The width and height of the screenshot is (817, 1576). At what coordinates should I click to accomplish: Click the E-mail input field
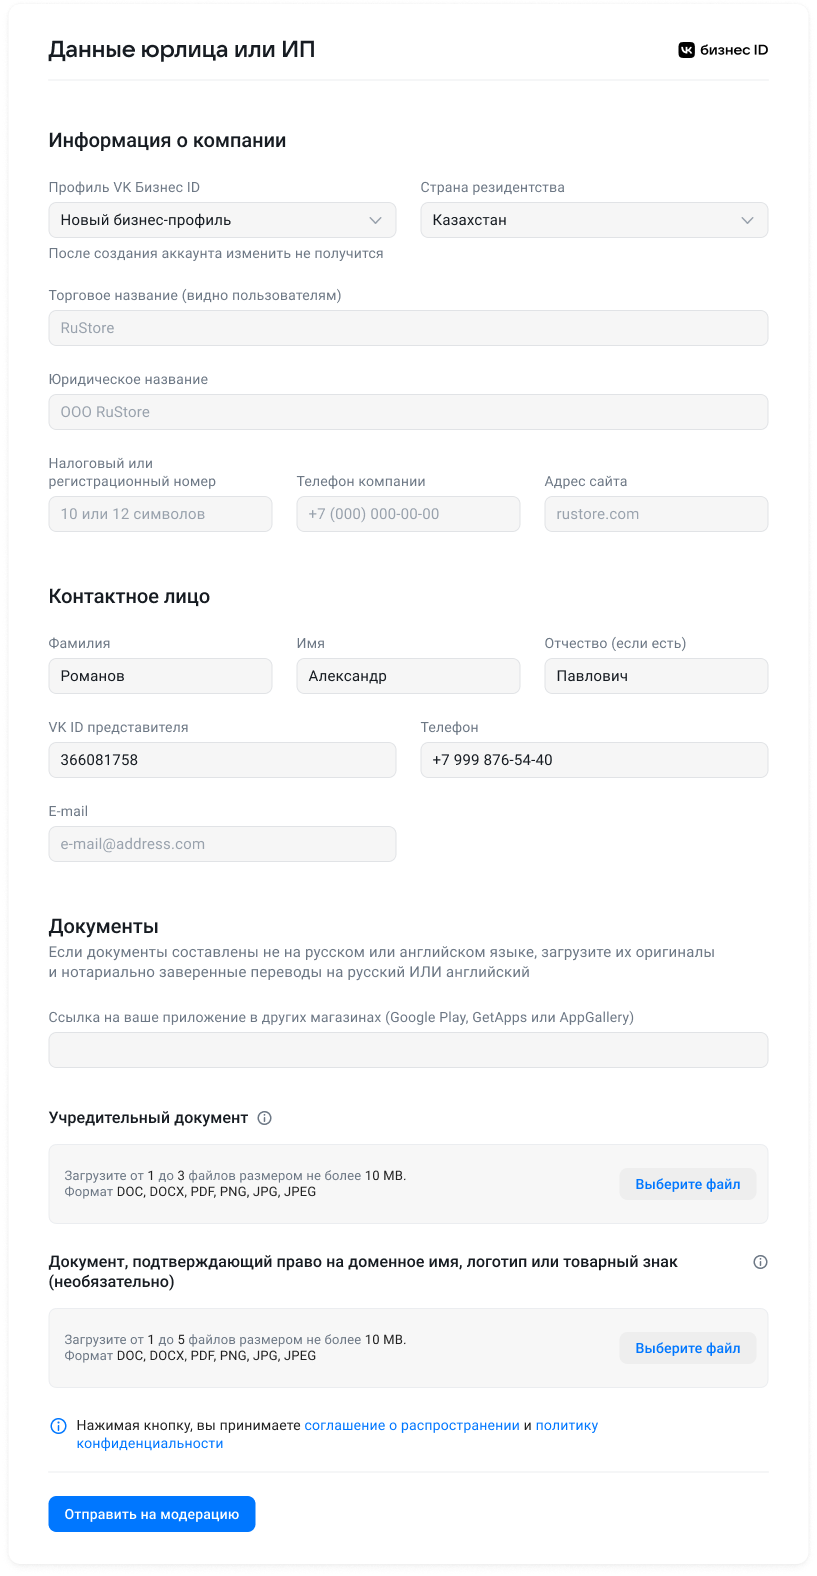[x=222, y=844]
